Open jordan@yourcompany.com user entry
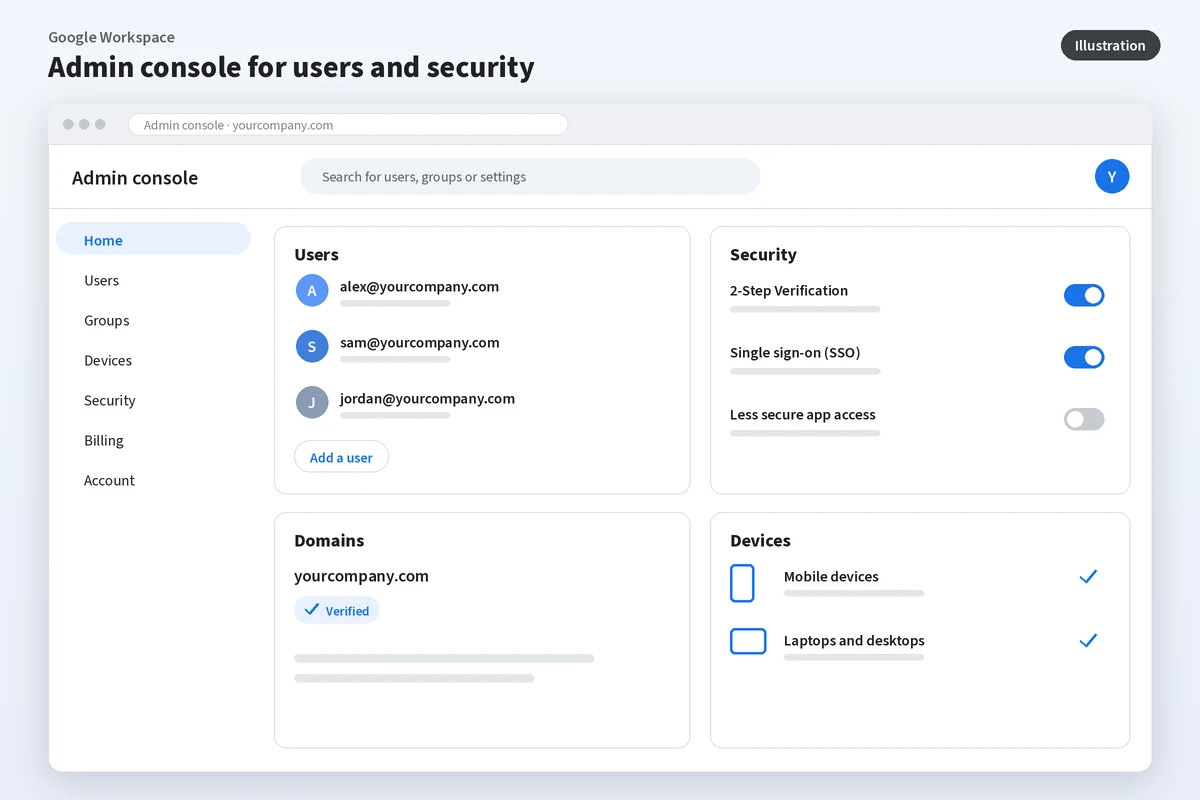1200x800 pixels. coord(427,398)
